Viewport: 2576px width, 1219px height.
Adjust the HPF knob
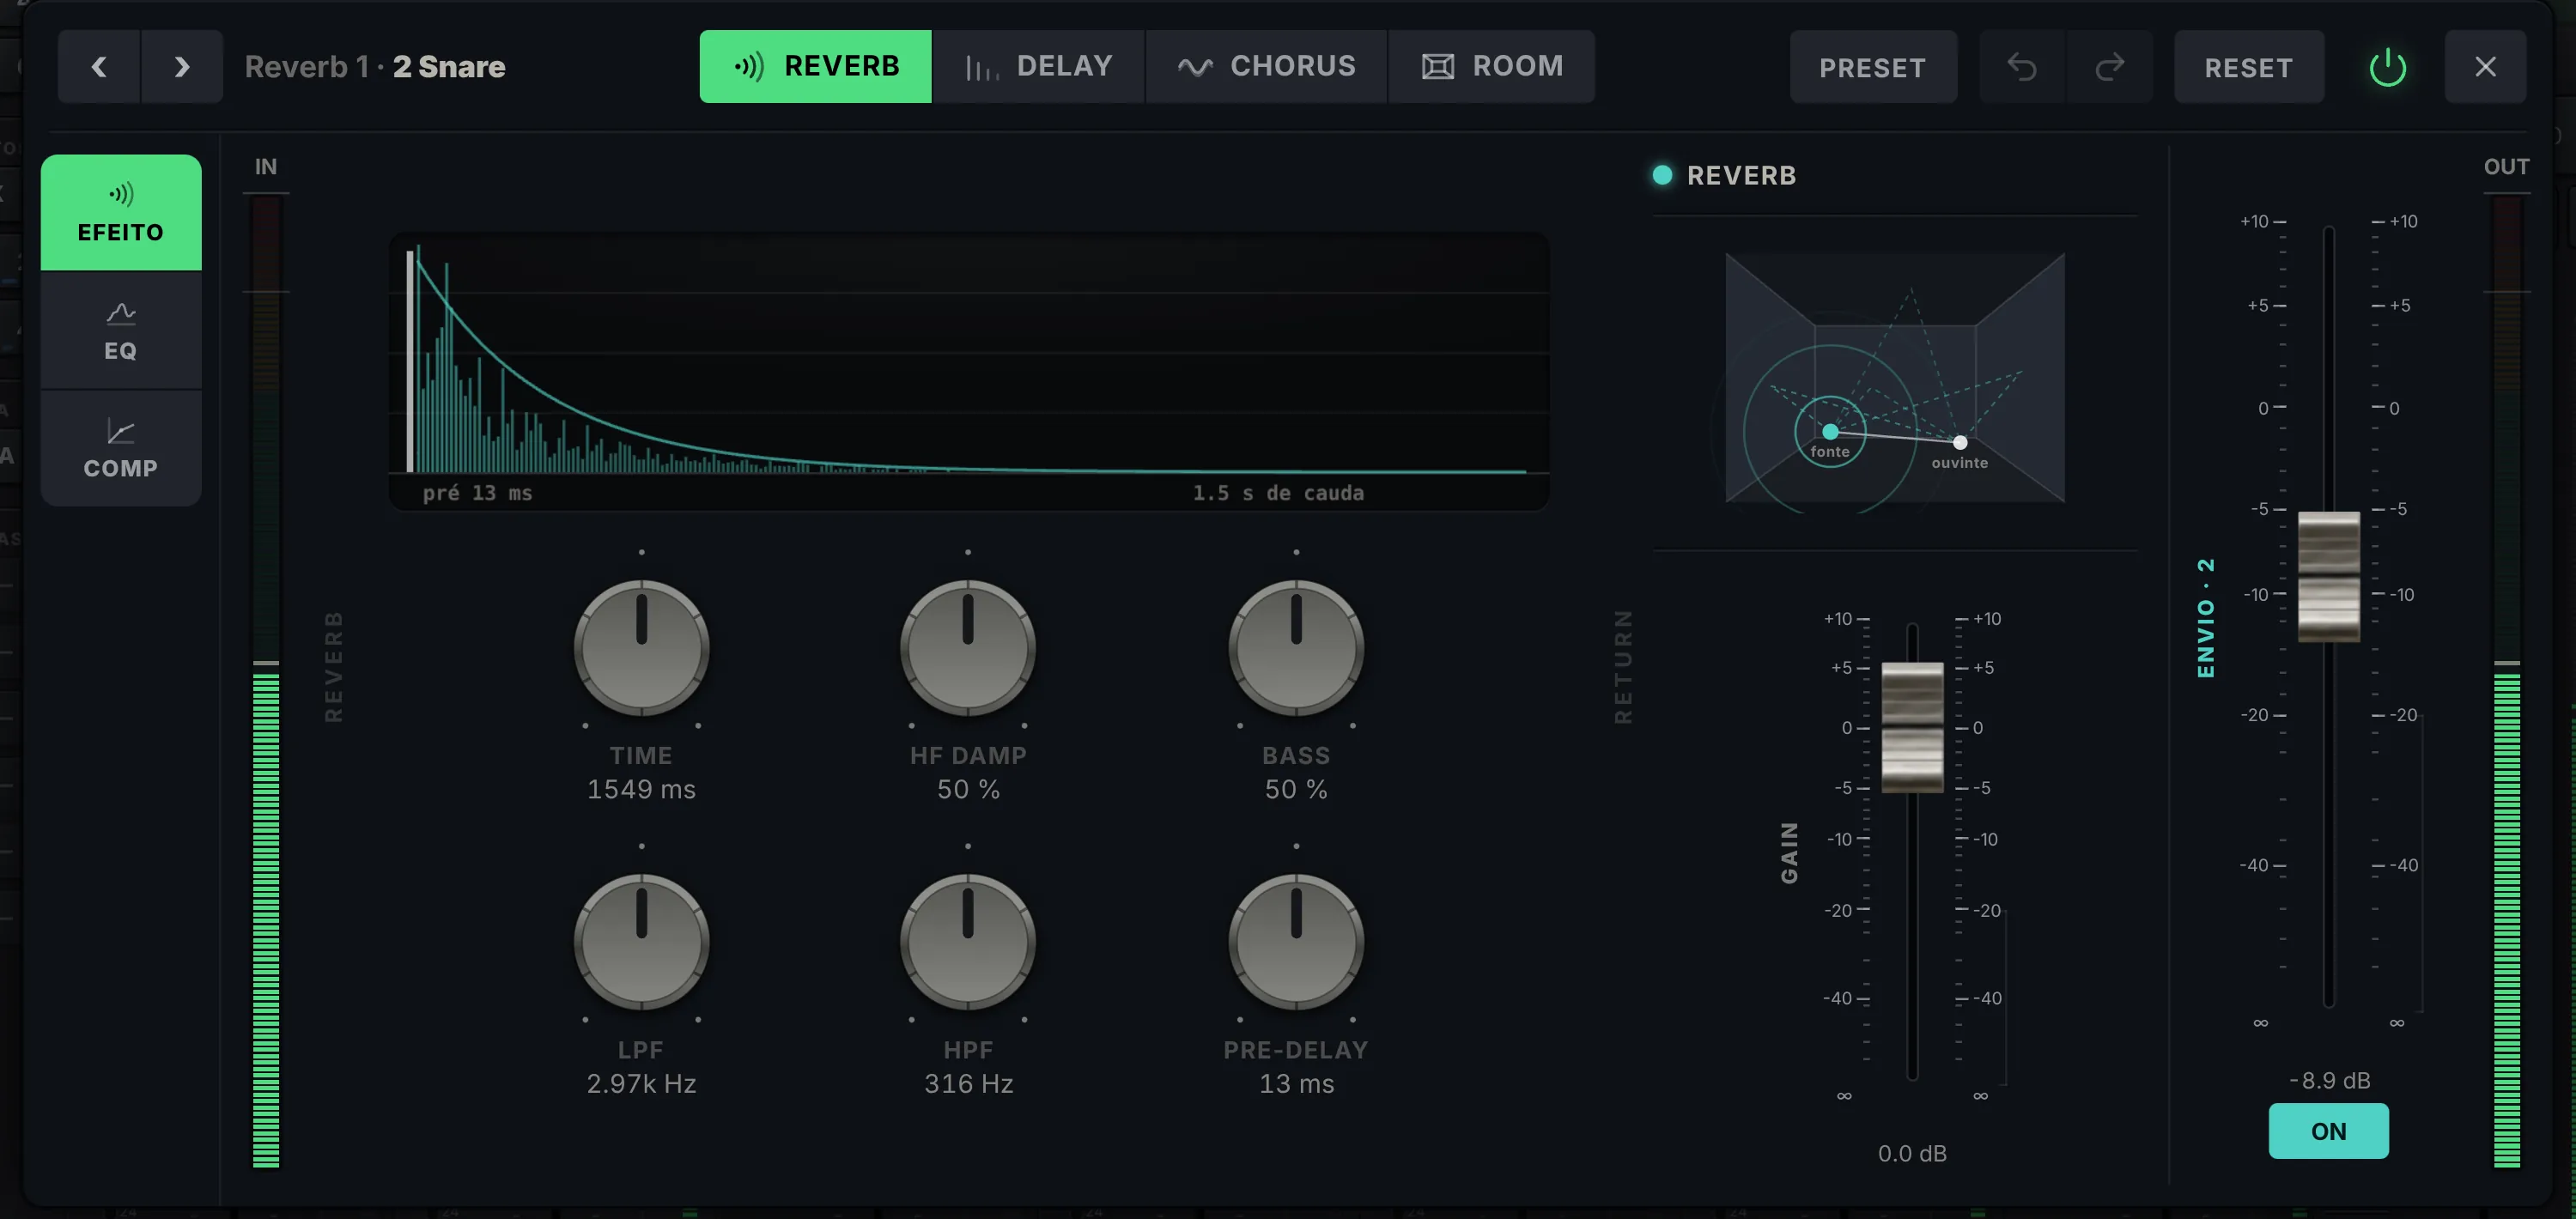[x=968, y=942]
